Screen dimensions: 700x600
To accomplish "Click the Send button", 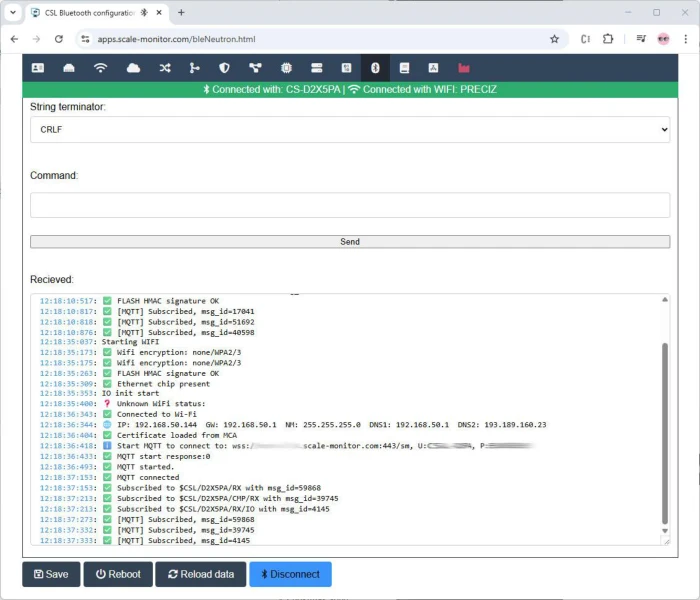I will (350, 242).
